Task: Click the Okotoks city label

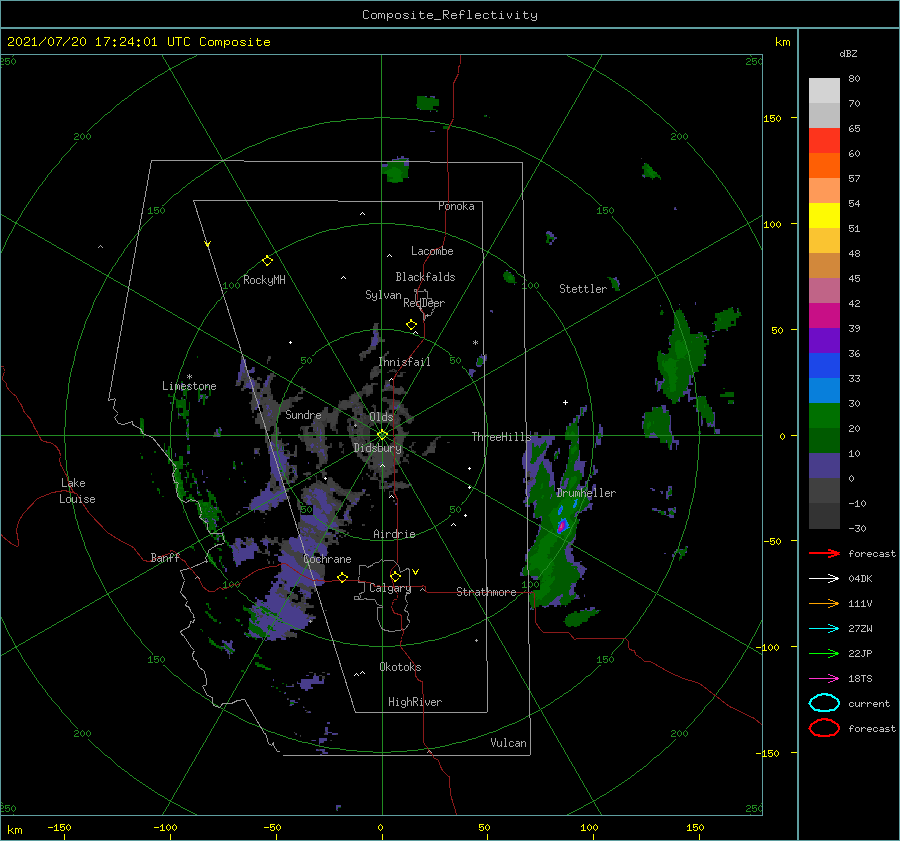Action: click(x=400, y=667)
